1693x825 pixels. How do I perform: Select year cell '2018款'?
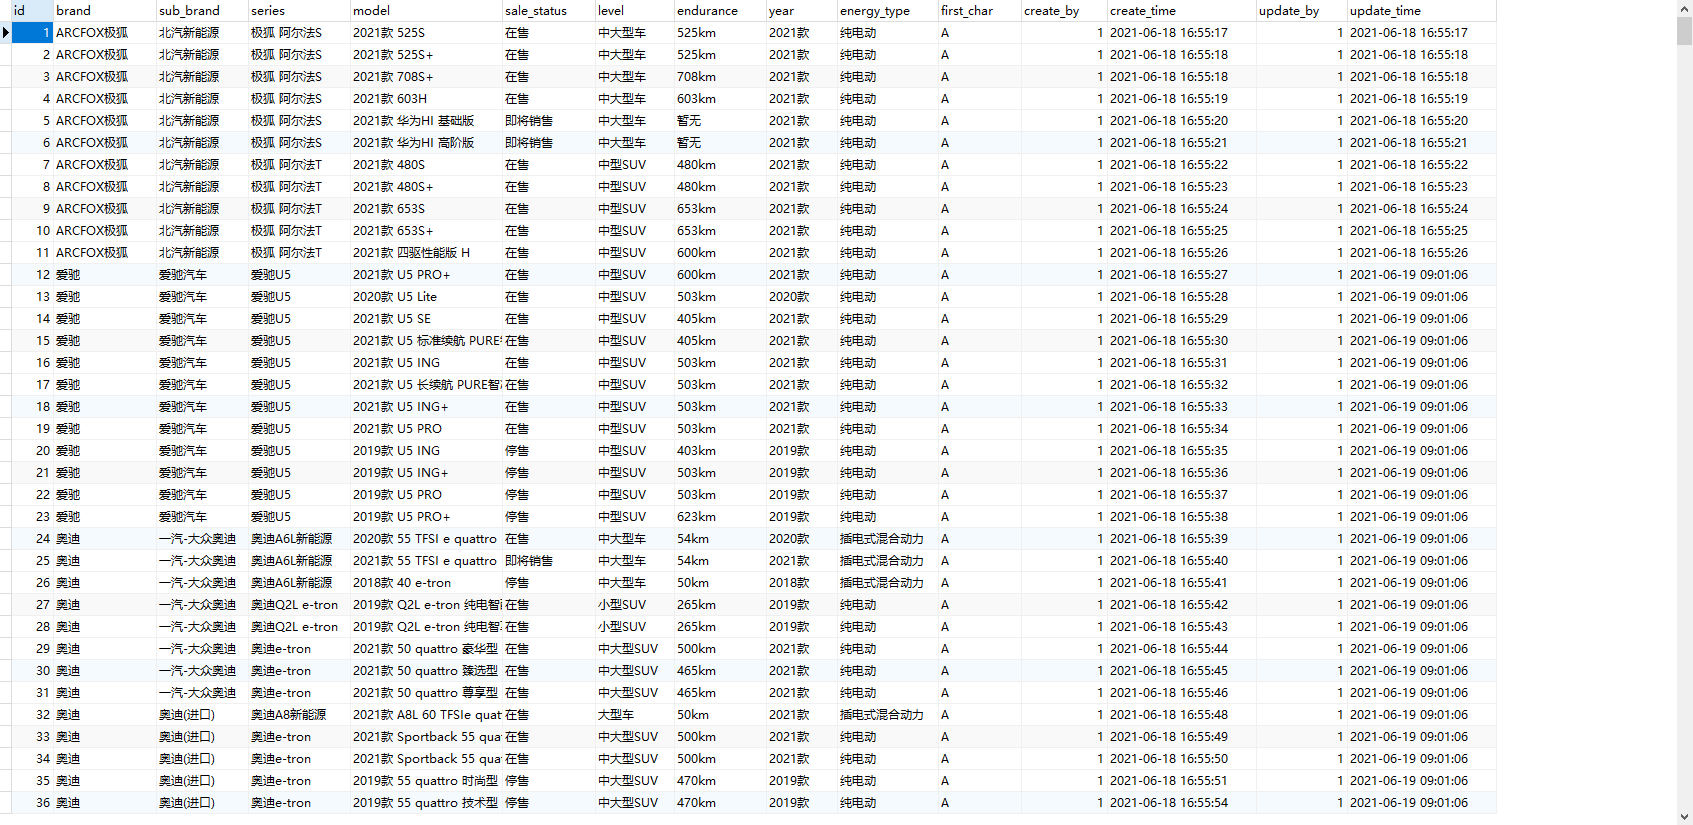(x=802, y=583)
